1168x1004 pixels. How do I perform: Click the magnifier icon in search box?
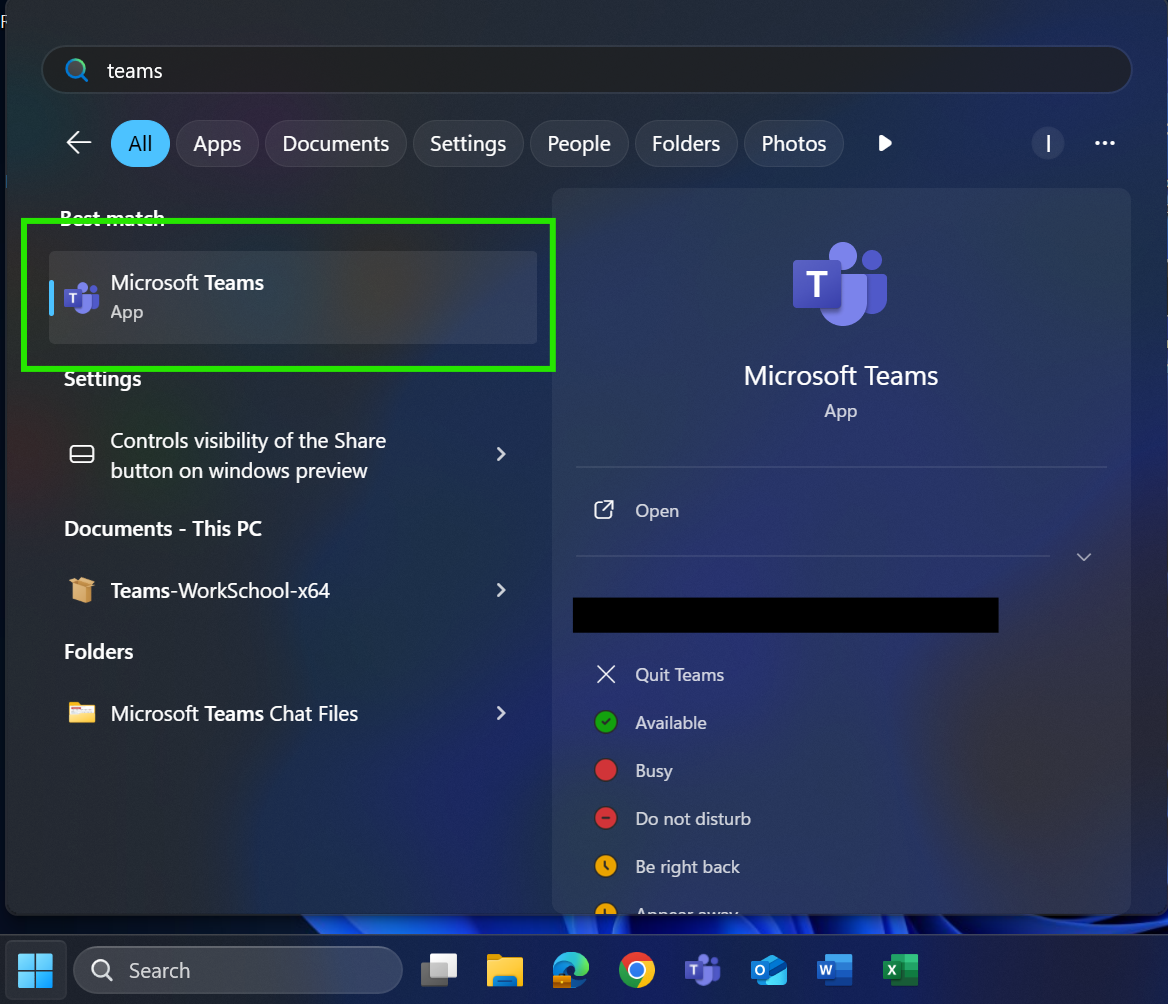76,70
